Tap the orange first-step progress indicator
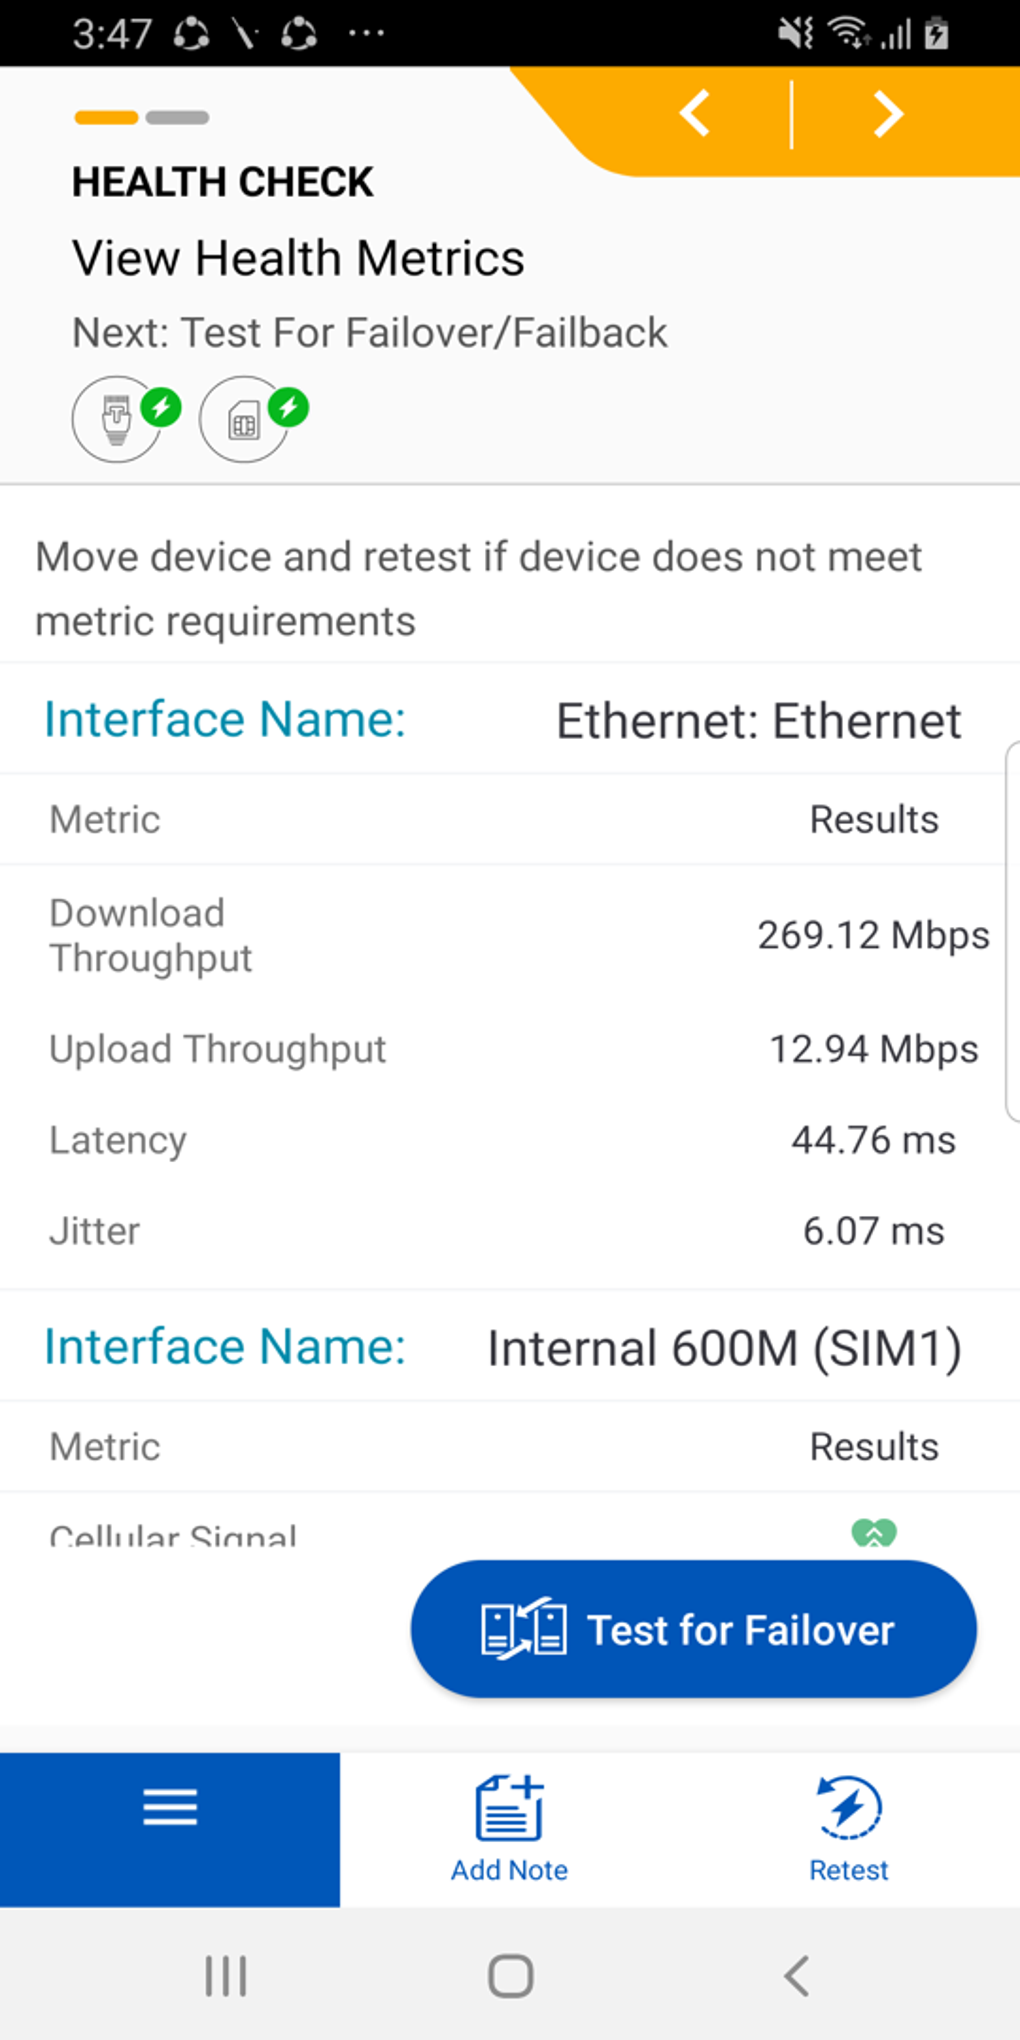This screenshot has width=1020, height=2040. (x=106, y=118)
